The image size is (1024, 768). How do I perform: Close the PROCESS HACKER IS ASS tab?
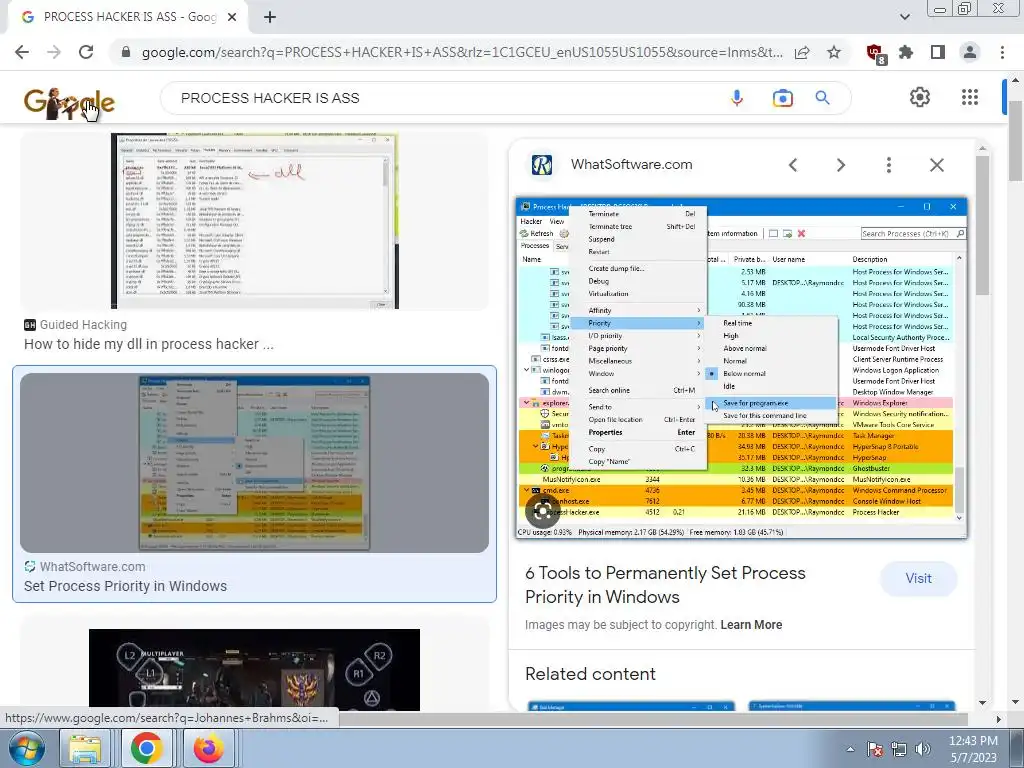coord(232,18)
